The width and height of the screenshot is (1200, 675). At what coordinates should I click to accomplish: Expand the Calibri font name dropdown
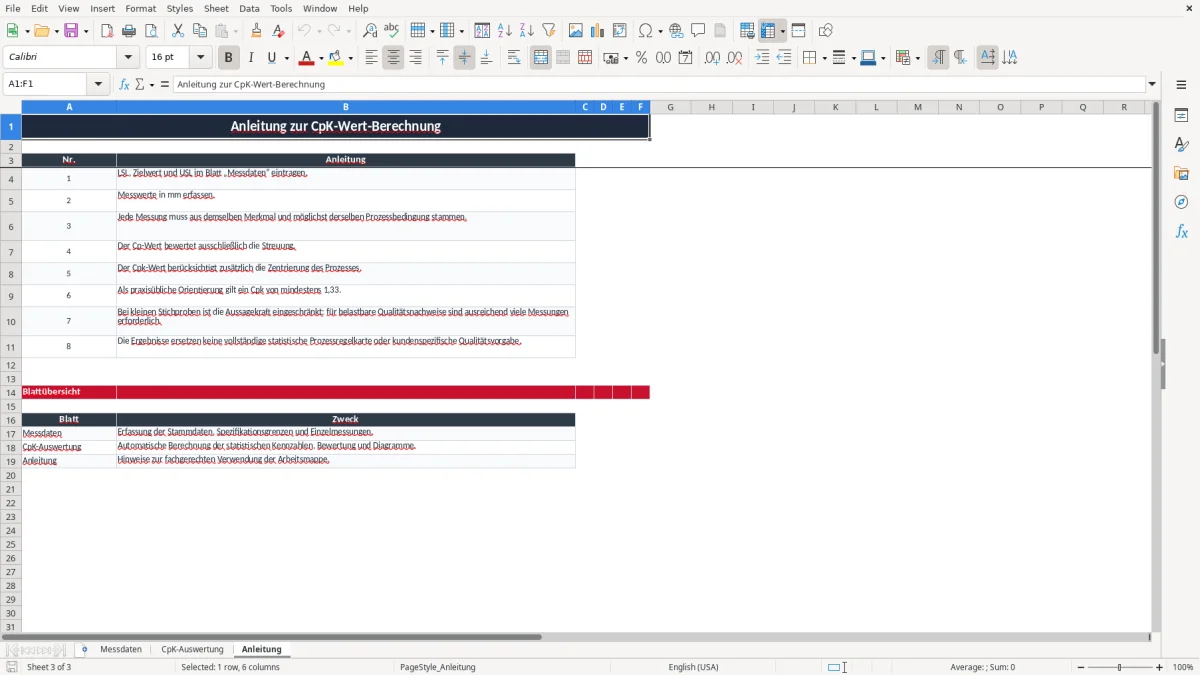pos(128,58)
